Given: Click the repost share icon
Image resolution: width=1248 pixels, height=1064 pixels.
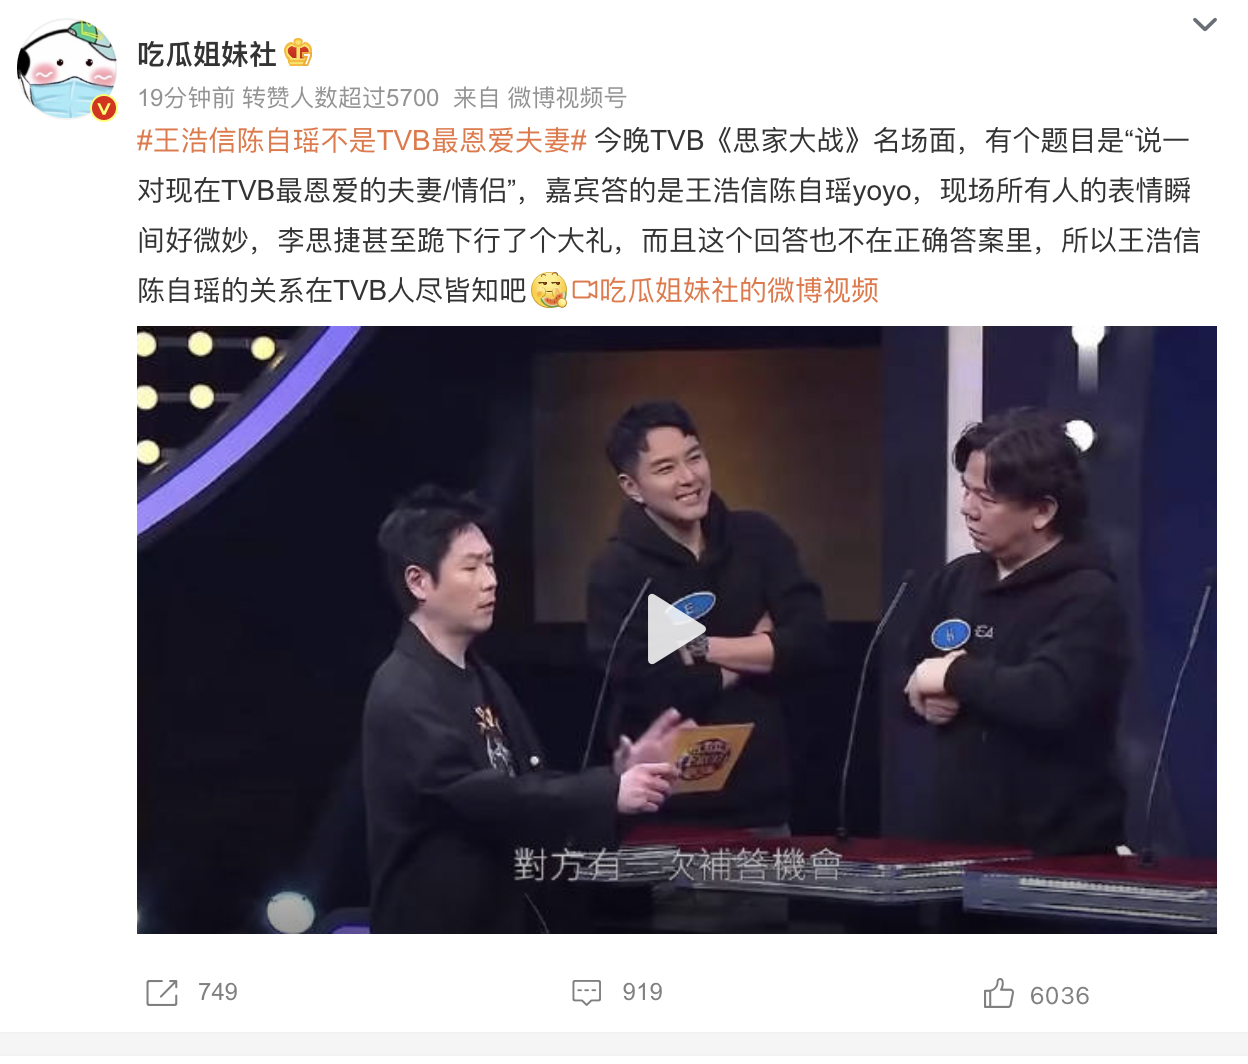Looking at the screenshot, I should coord(162,993).
